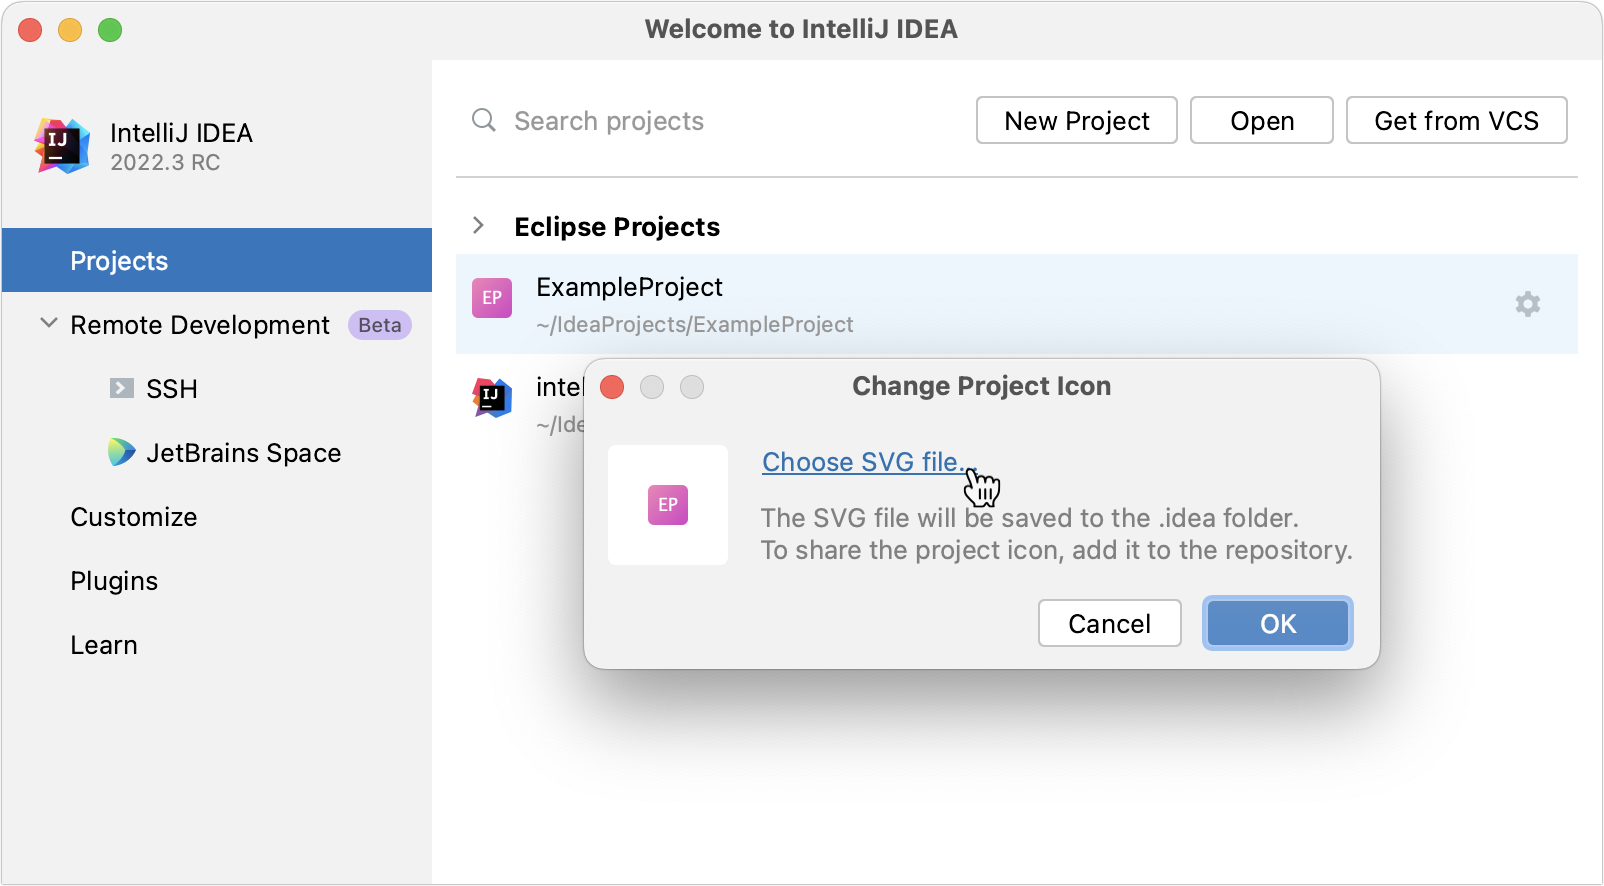Select the Projects tab in sidebar
The width and height of the screenshot is (1604, 886).
[x=217, y=260]
